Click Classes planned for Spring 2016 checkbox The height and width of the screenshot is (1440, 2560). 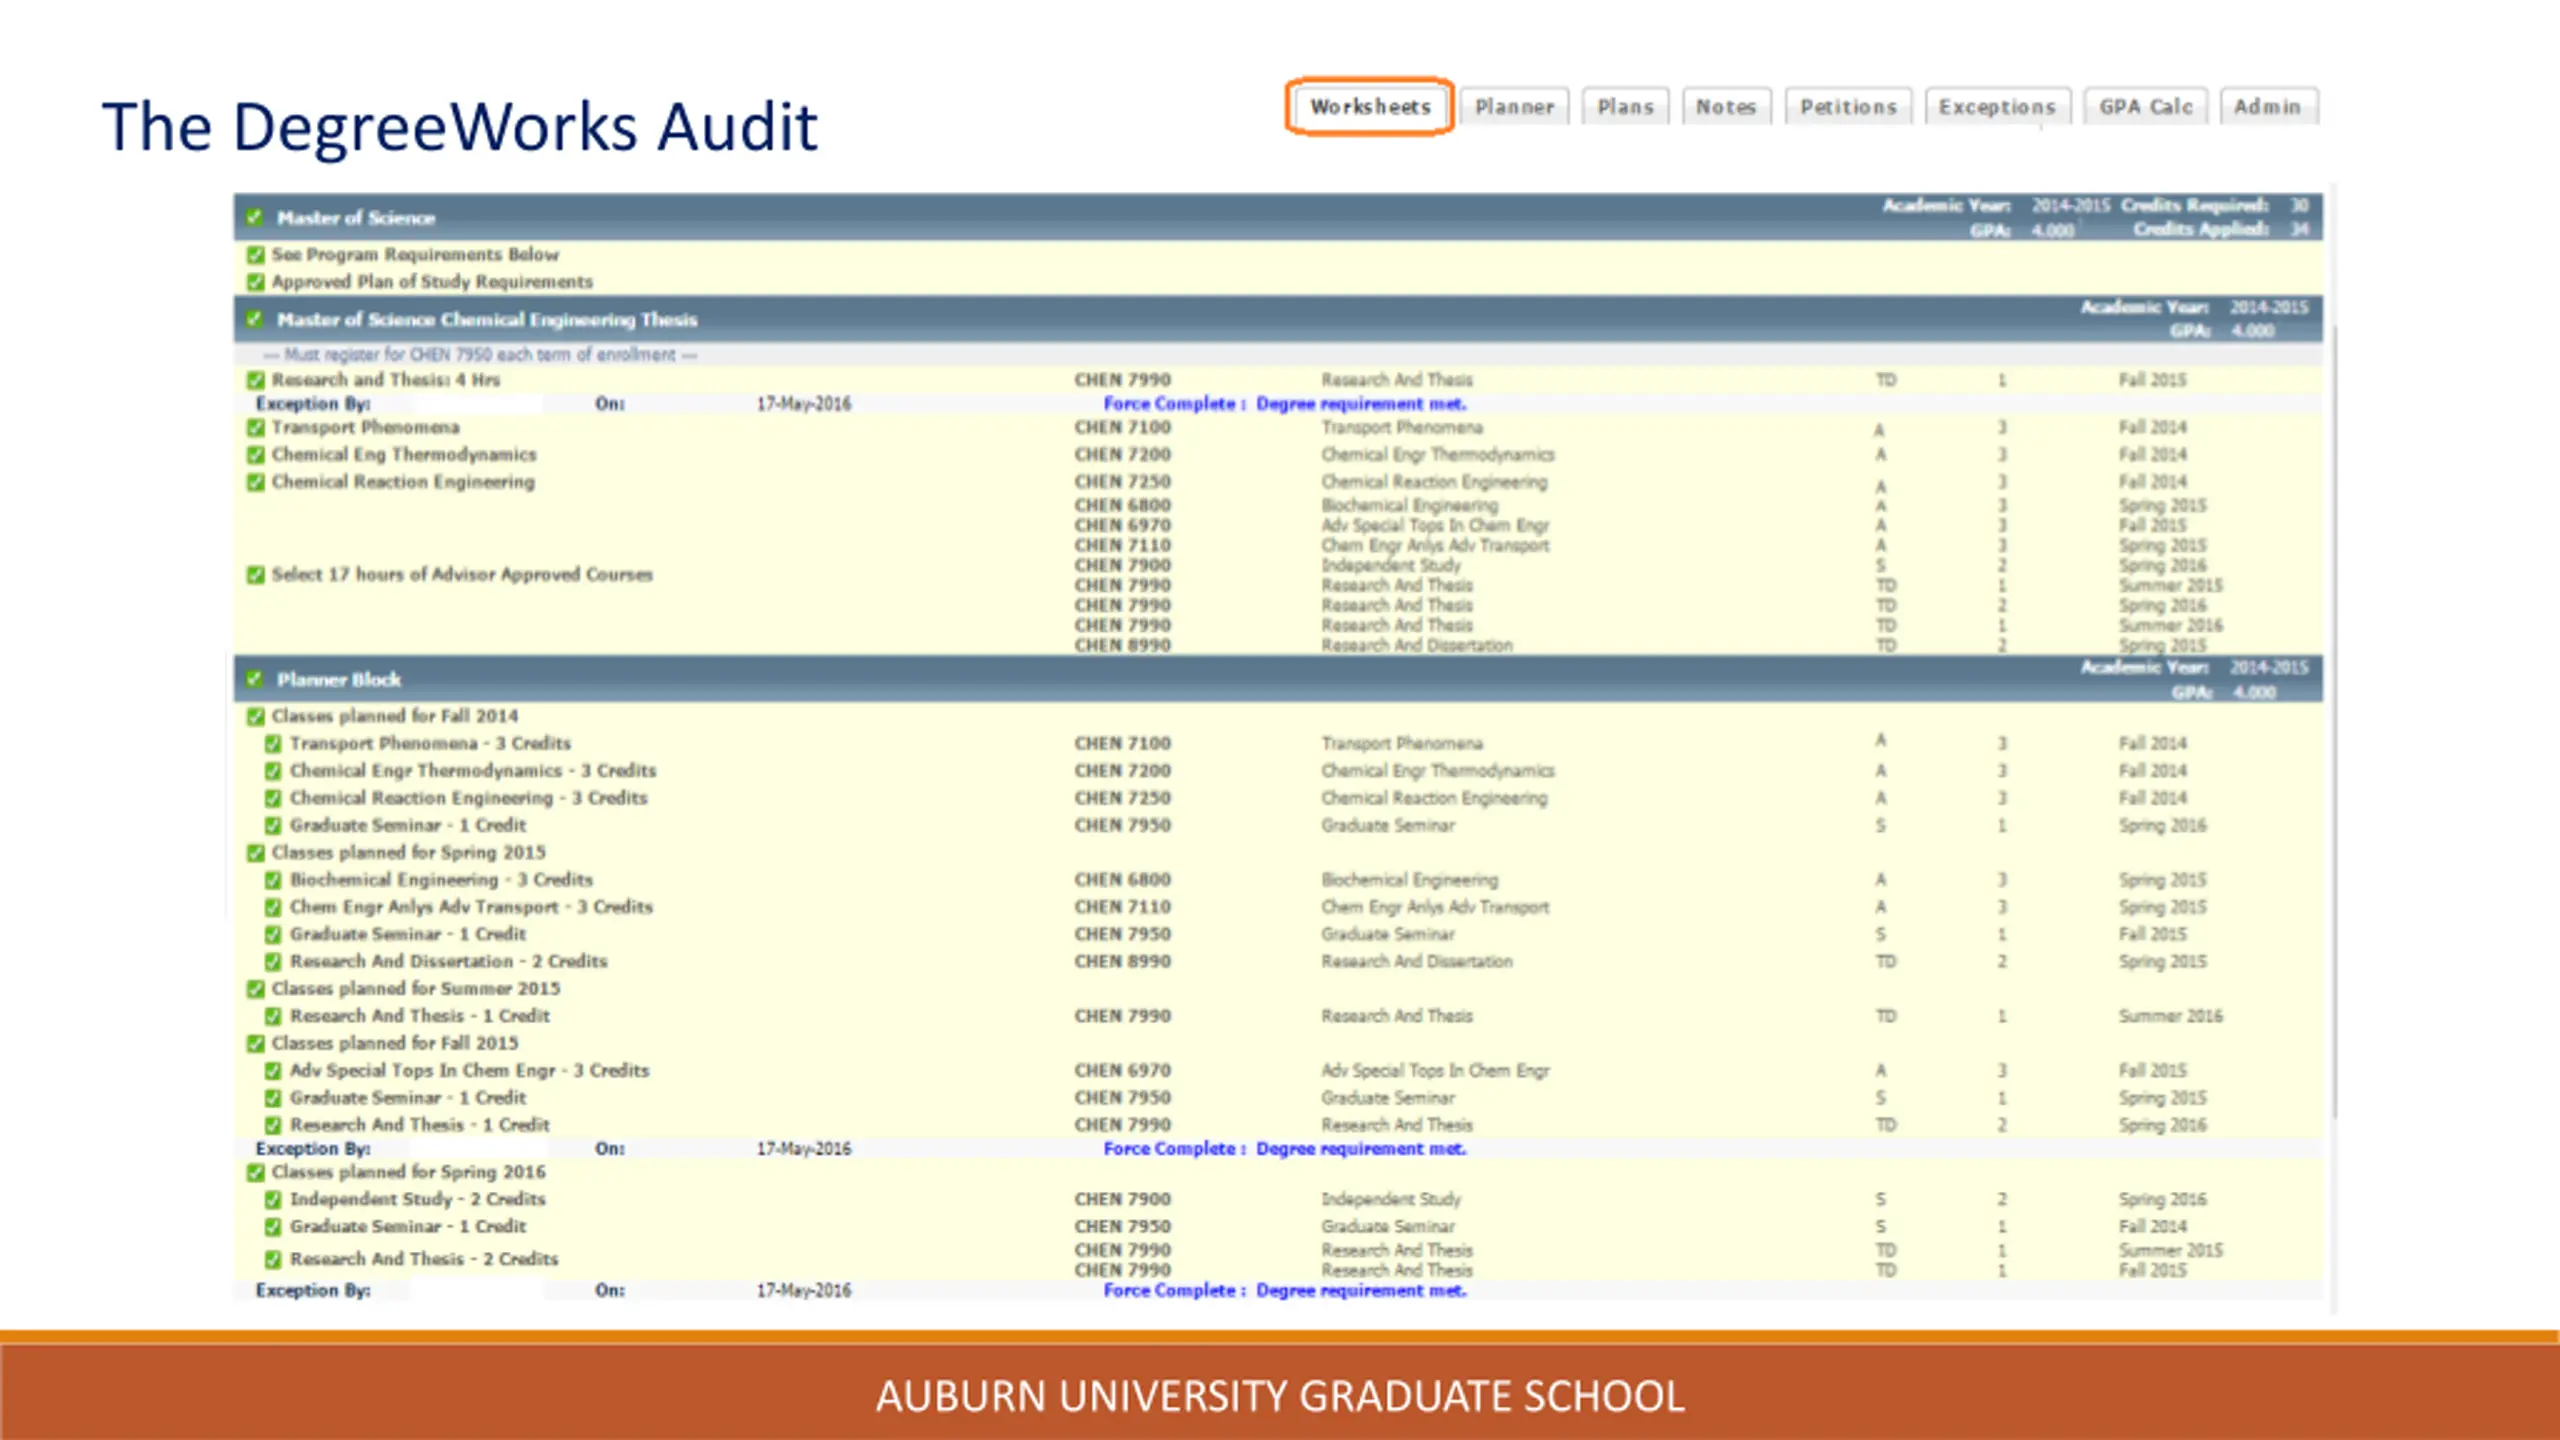[x=256, y=1172]
